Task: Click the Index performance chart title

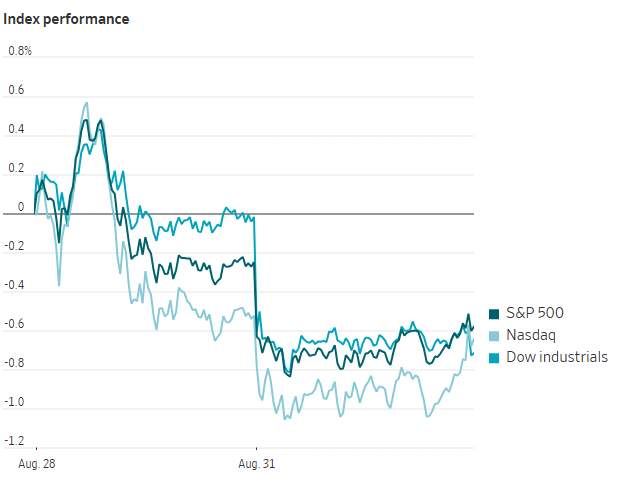Action: 66,19
